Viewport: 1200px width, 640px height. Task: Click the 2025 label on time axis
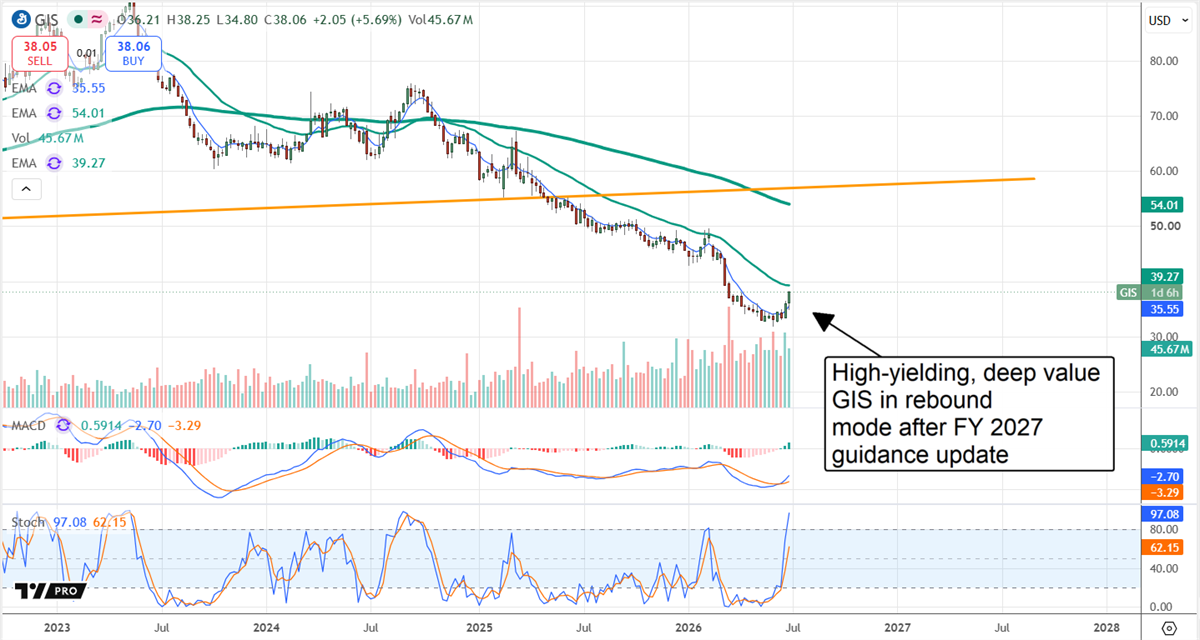479,627
